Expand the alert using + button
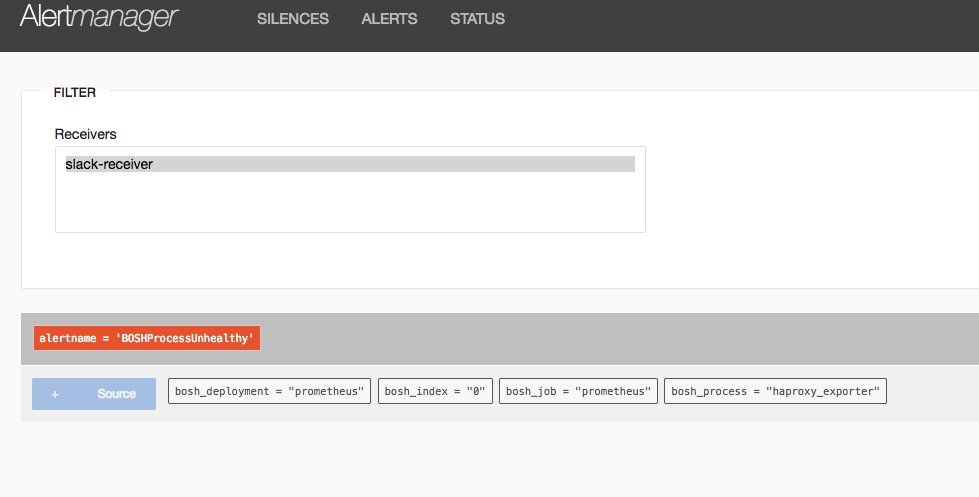This screenshot has height=497, width=979. point(55,394)
